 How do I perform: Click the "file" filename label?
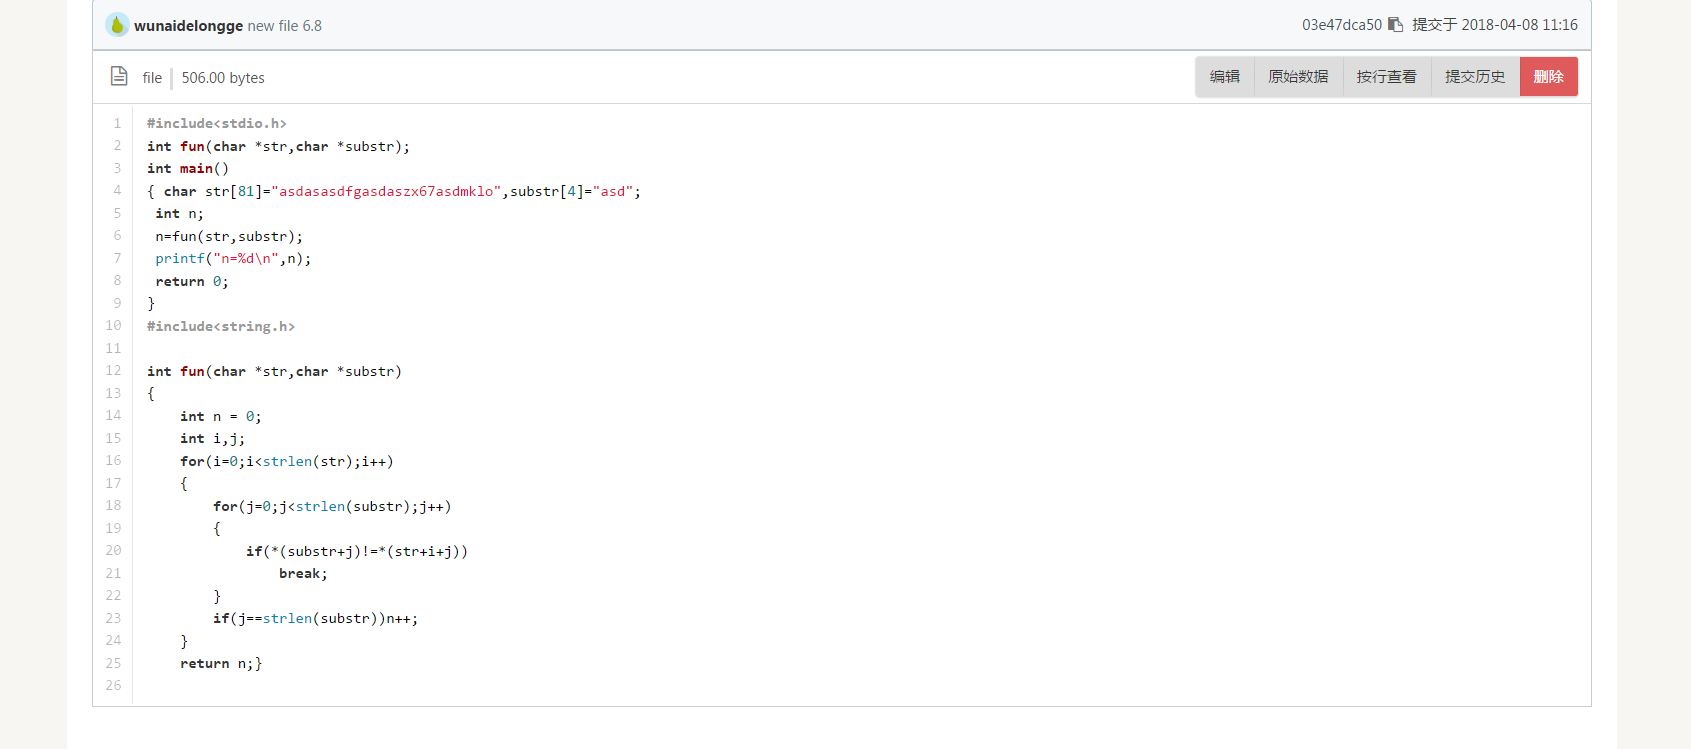click(x=152, y=78)
